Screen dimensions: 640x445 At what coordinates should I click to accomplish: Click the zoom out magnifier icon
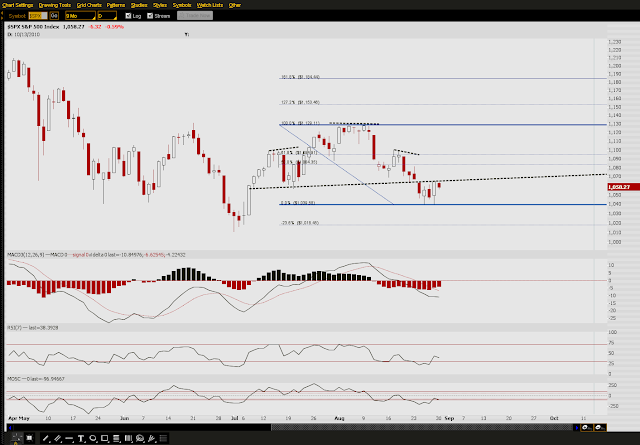(600, 427)
